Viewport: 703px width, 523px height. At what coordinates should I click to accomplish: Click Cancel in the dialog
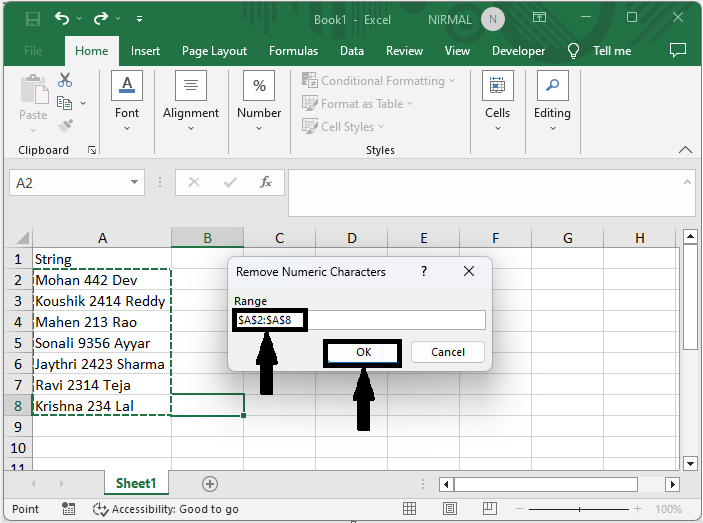coord(447,352)
